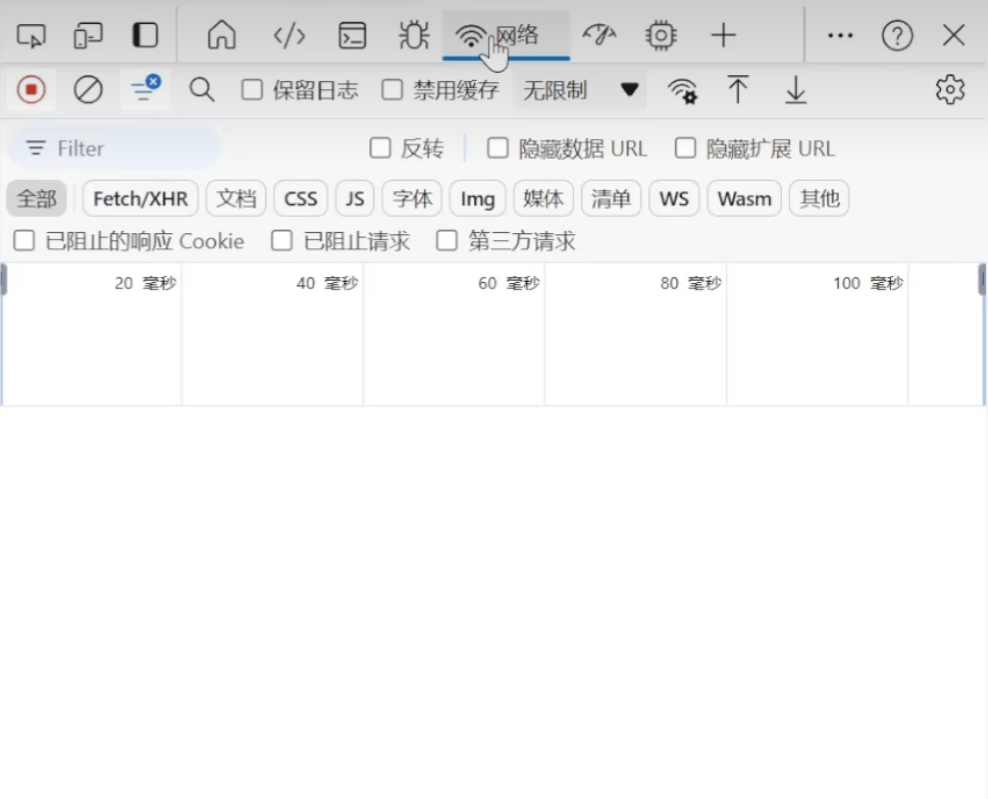Filter by Img type
This screenshot has height=799, width=988.
point(478,198)
